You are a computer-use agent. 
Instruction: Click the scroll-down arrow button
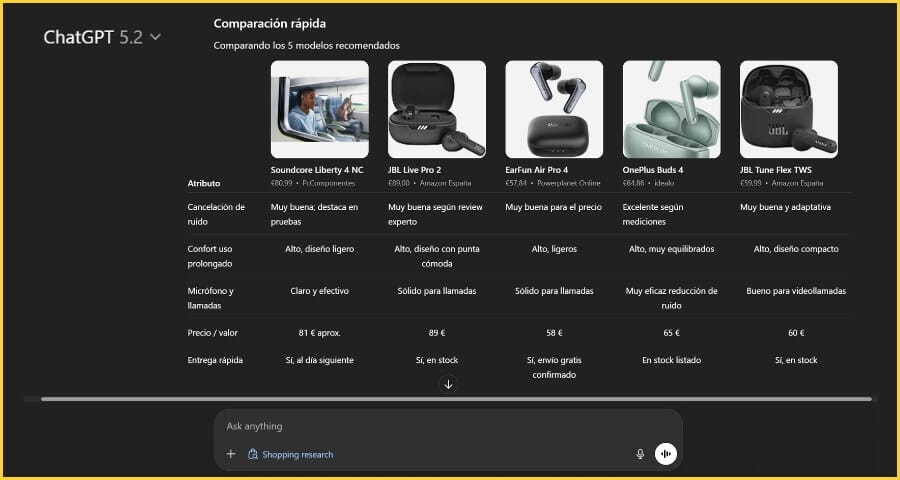pos(449,384)
